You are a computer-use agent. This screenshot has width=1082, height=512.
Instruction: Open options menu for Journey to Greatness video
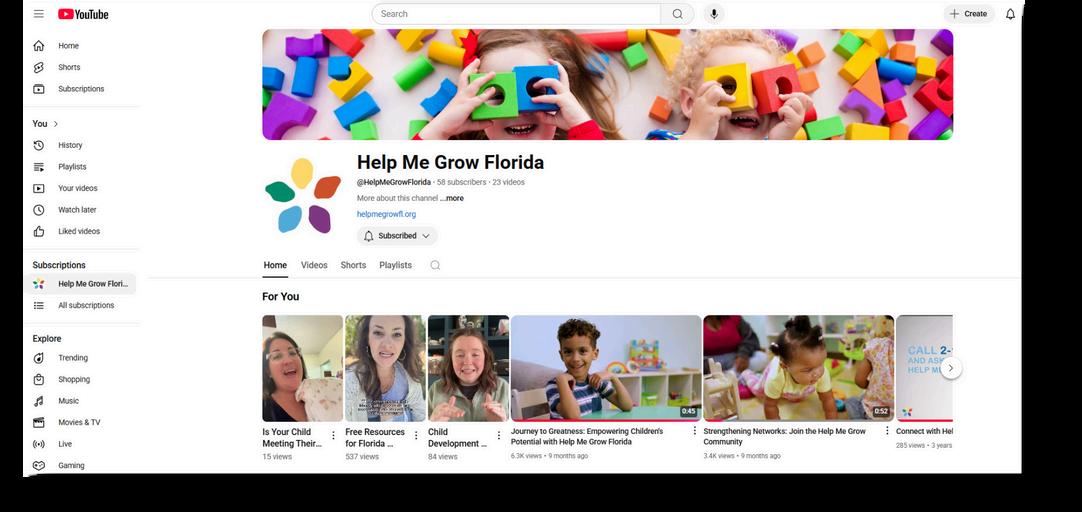pos(694,431)
